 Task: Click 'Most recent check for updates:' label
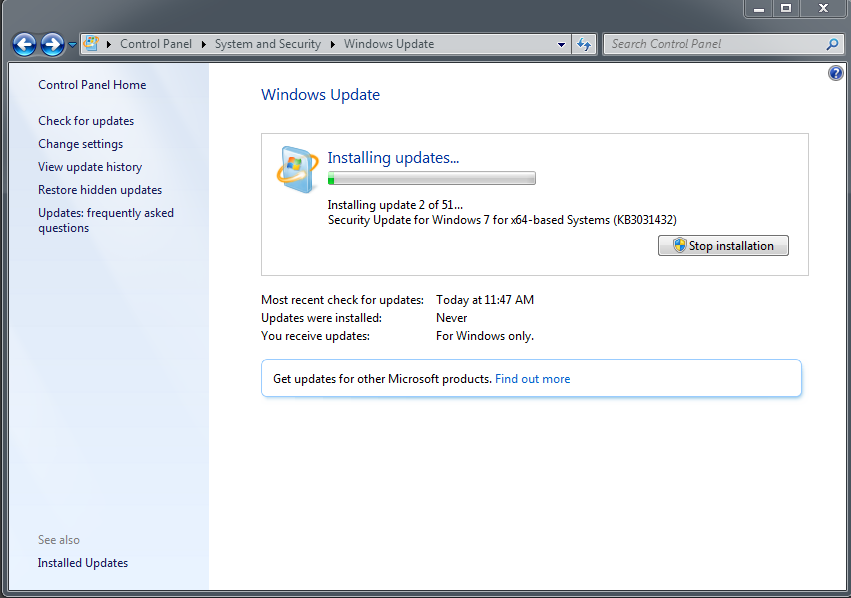[342, 300]
